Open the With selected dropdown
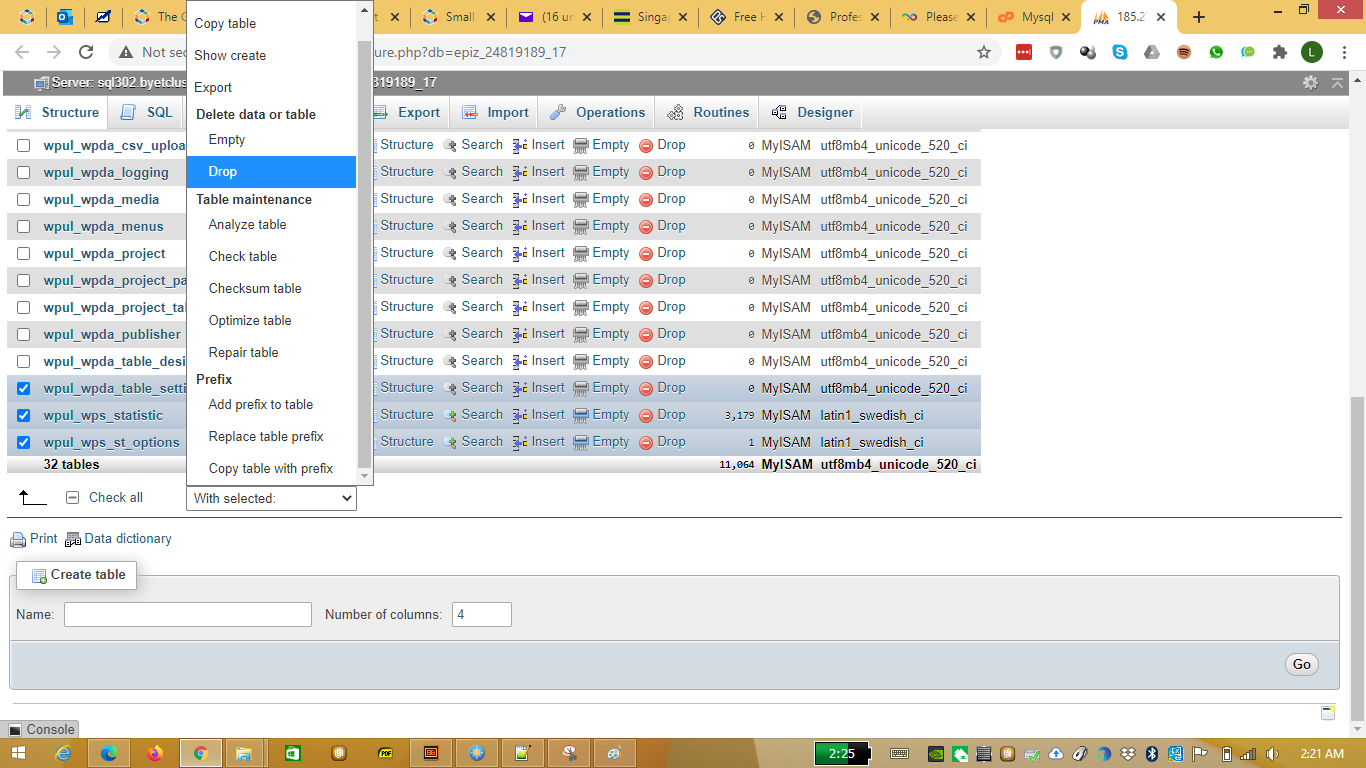Image resolution: width=1366 pixels, height=768 pixels. click(271, 498)
